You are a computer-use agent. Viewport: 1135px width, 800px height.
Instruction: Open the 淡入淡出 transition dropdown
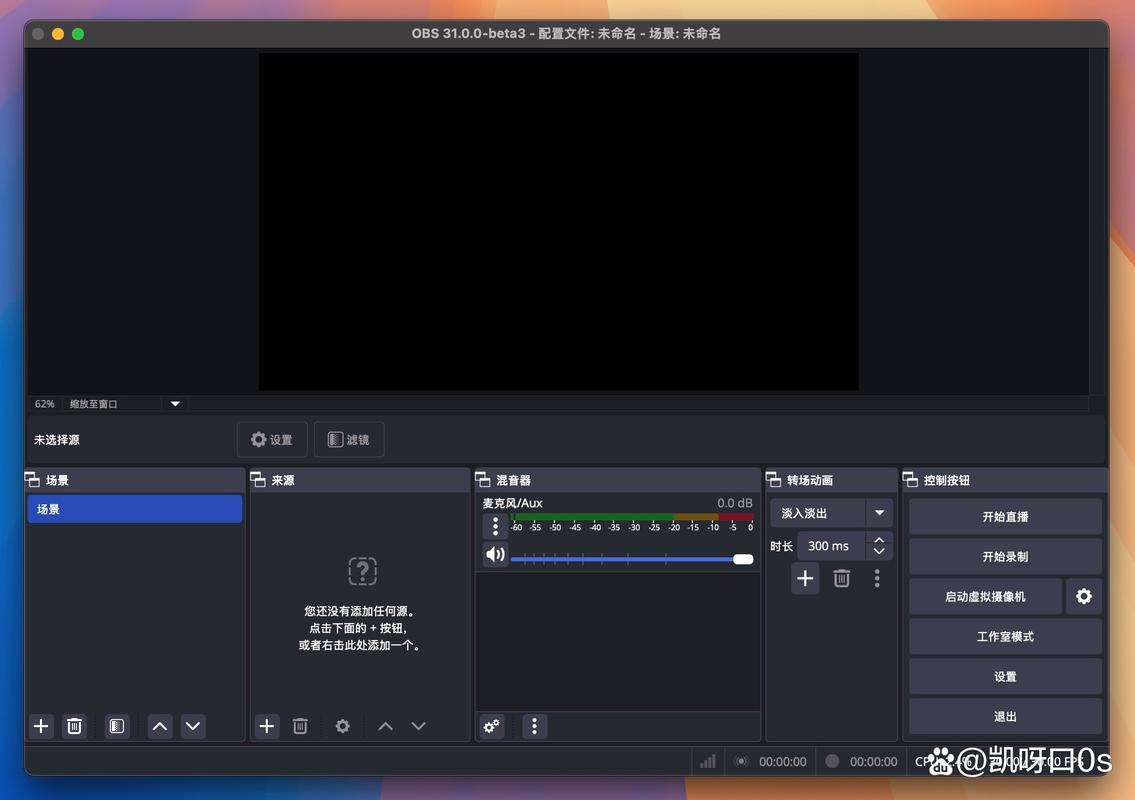pos(830,512)
